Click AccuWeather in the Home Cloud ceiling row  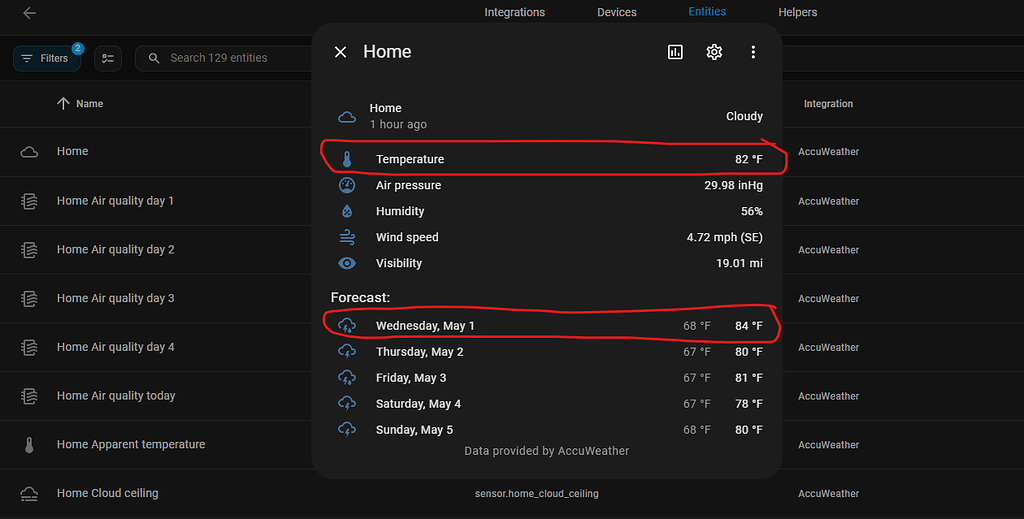click(828, 494)
